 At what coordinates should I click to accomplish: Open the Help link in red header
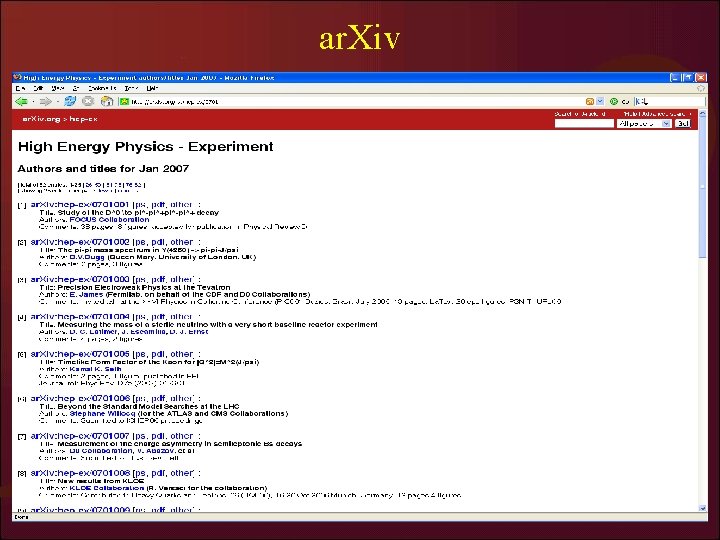tap(629, 113)
